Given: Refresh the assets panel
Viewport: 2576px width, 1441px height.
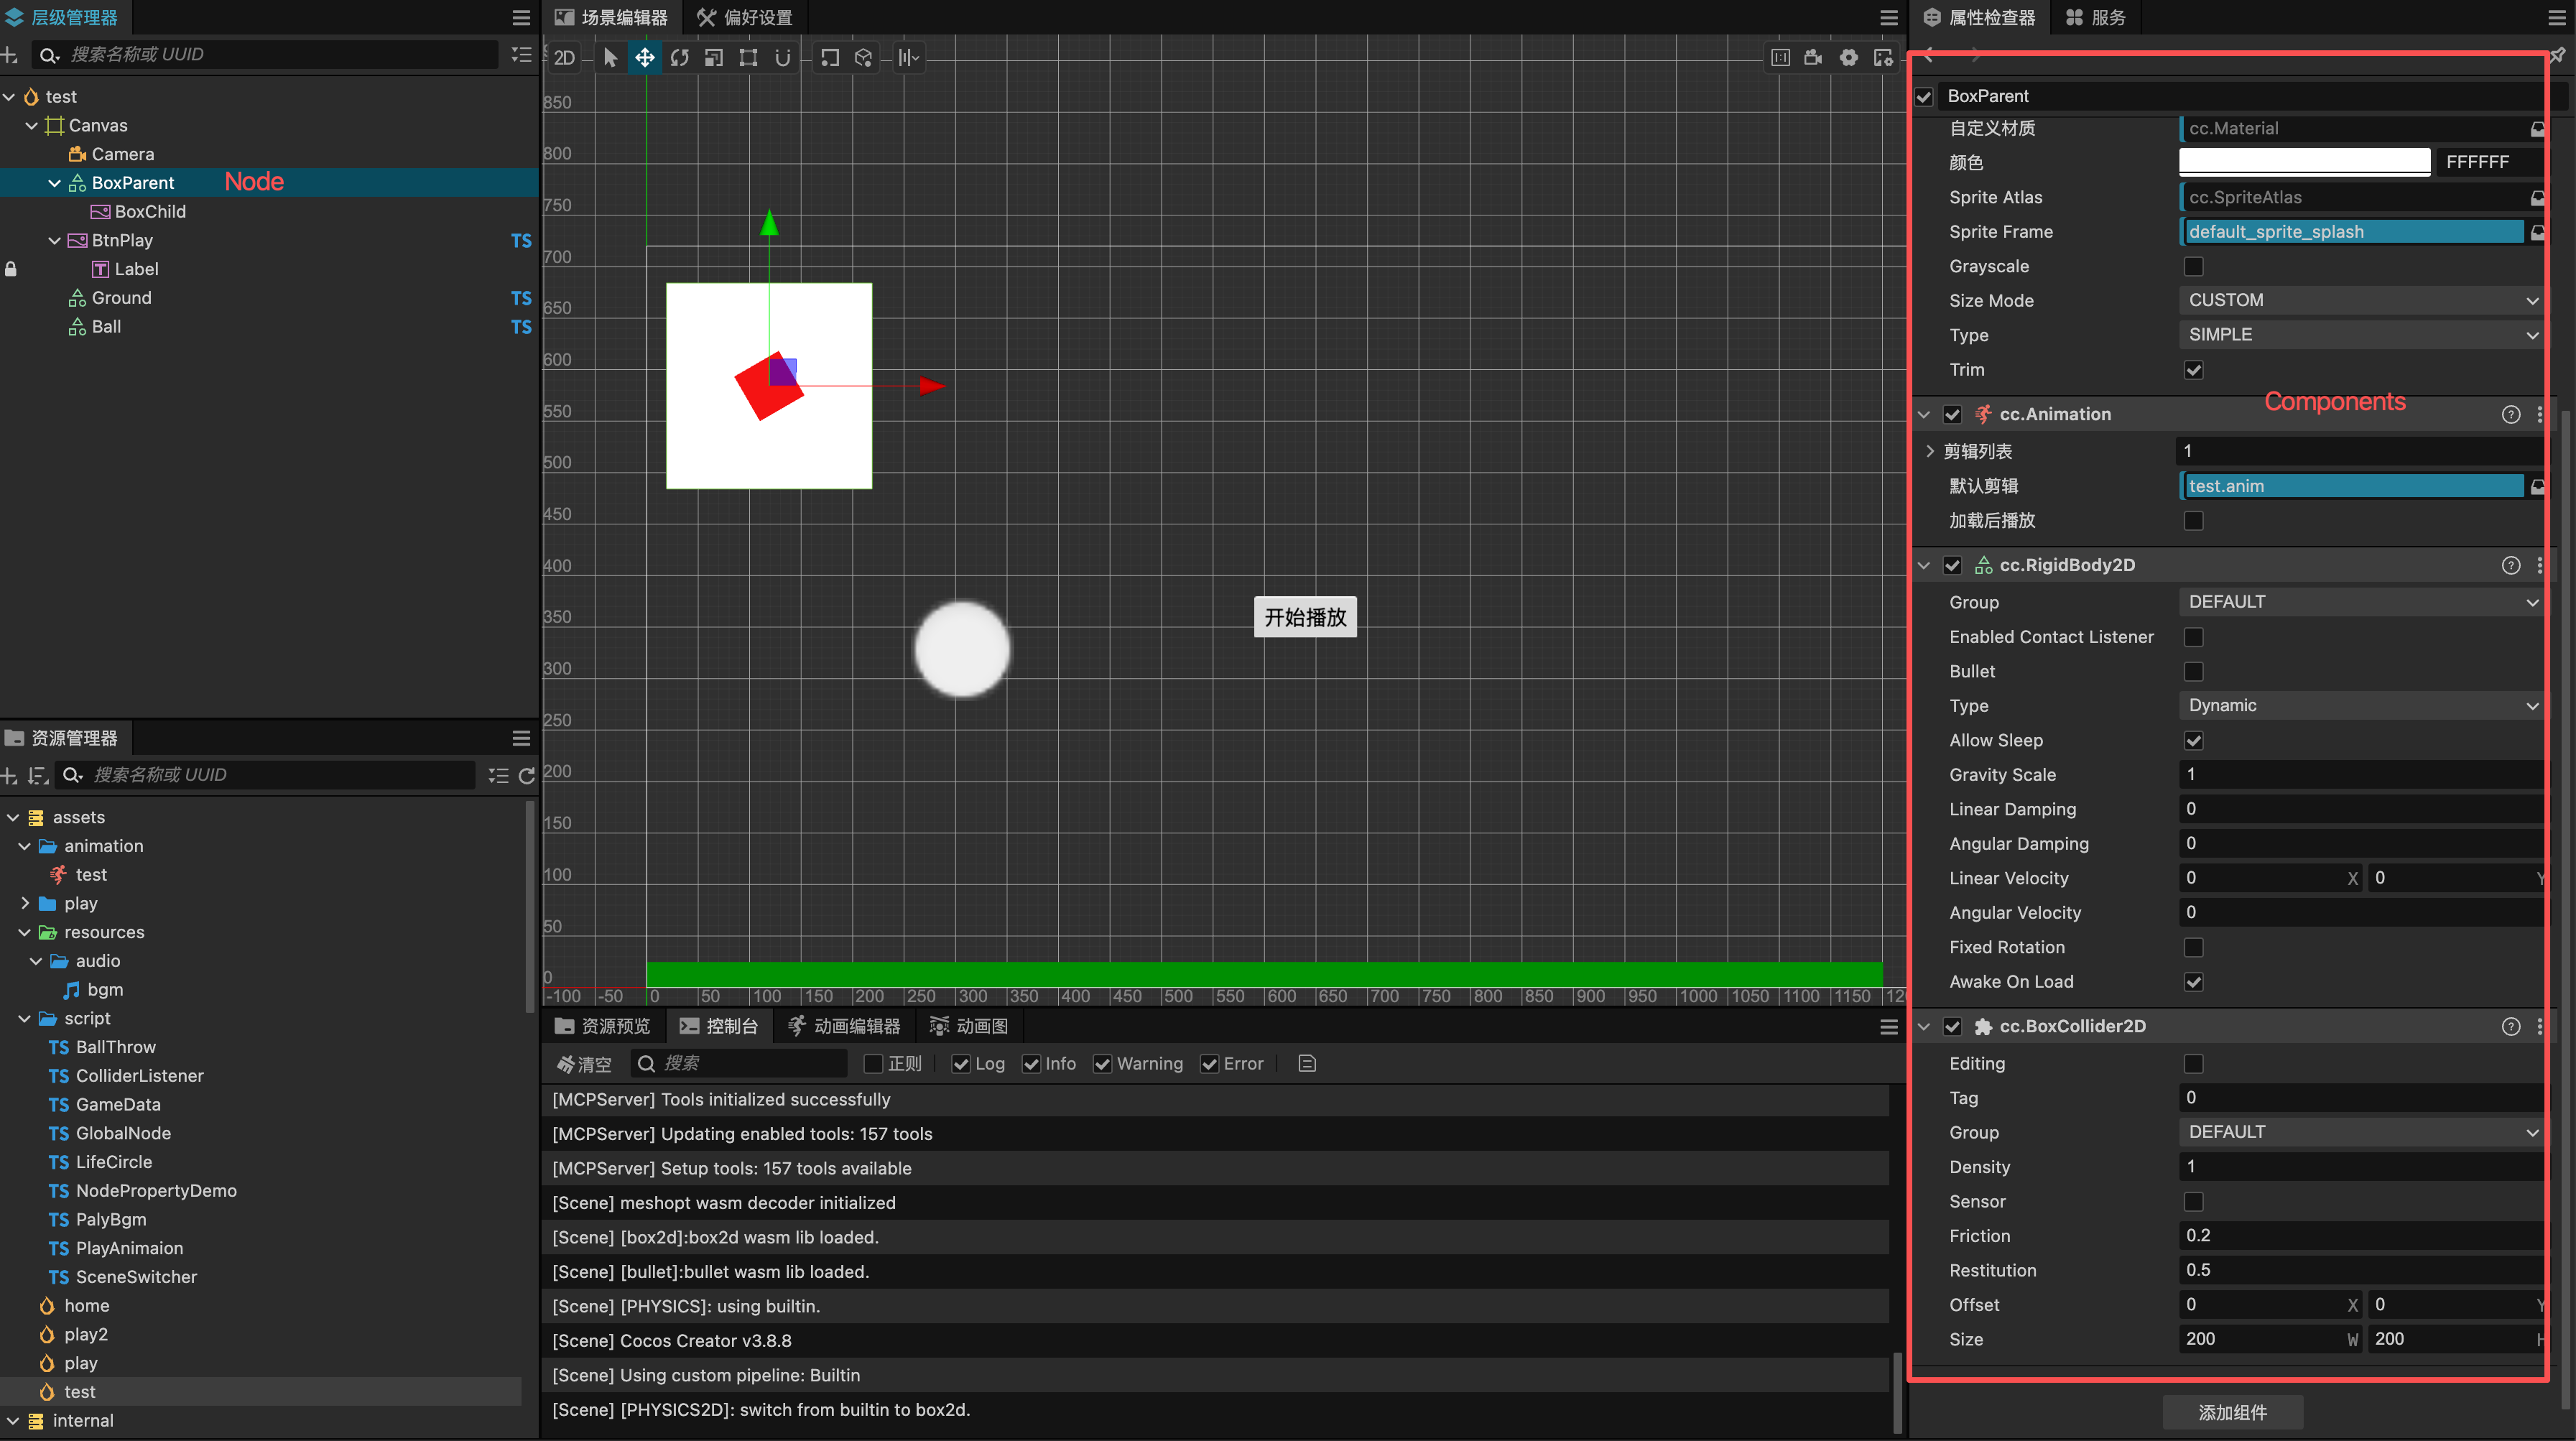Looking at the screenshot, I should click(x=526, y=775).
